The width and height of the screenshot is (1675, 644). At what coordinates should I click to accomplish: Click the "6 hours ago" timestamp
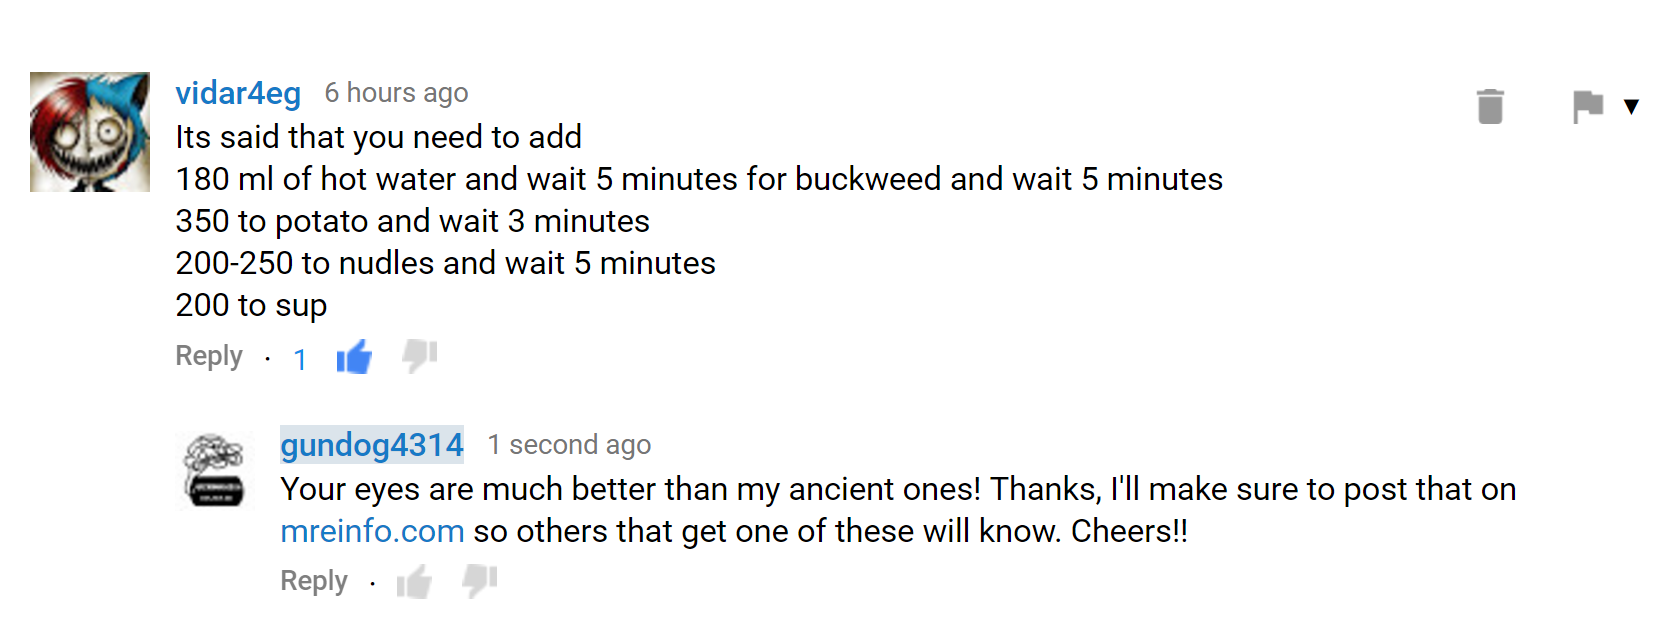point(396,93)
